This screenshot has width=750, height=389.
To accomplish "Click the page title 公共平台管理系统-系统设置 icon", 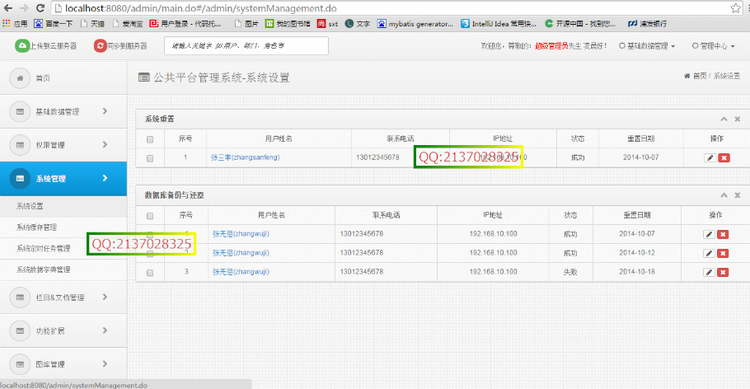I will point(143,77).
